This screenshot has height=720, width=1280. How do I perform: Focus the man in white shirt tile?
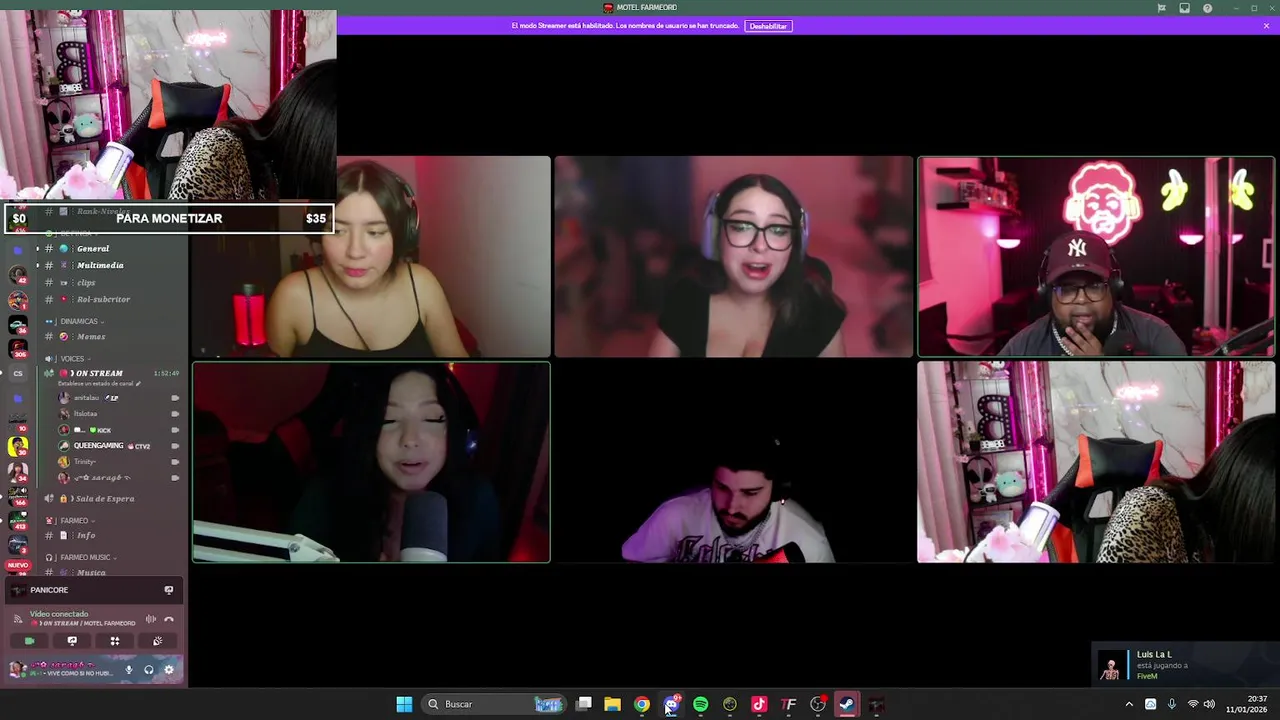pyautogui.click(x=734, y=462)
